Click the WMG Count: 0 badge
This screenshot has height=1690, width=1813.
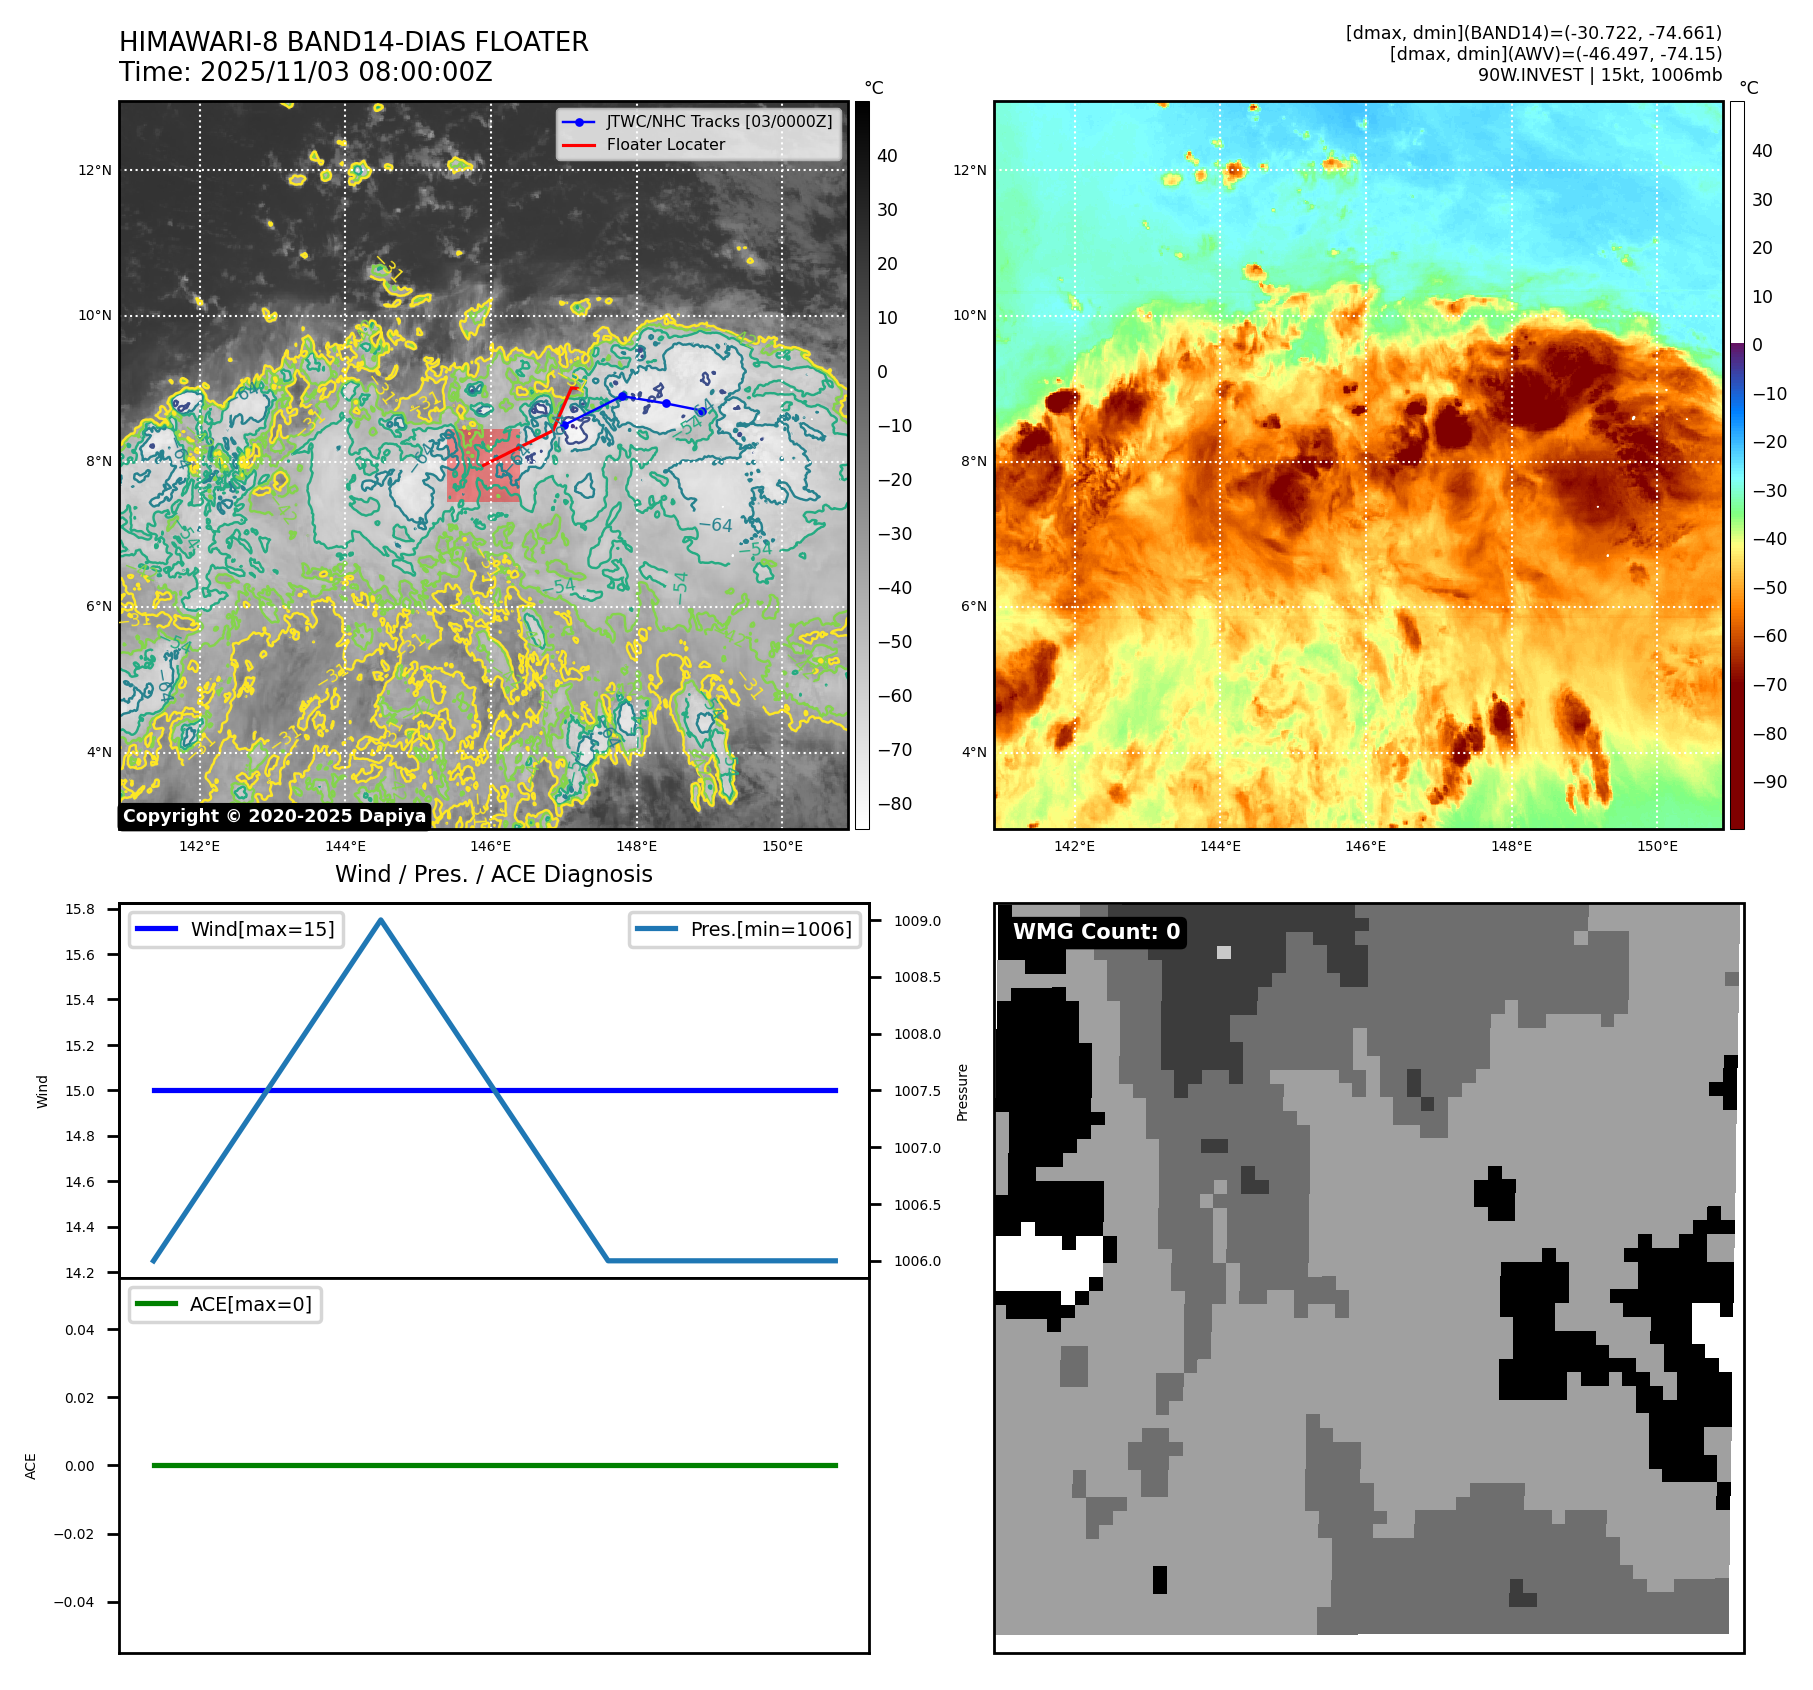[x=1096, y=932]
